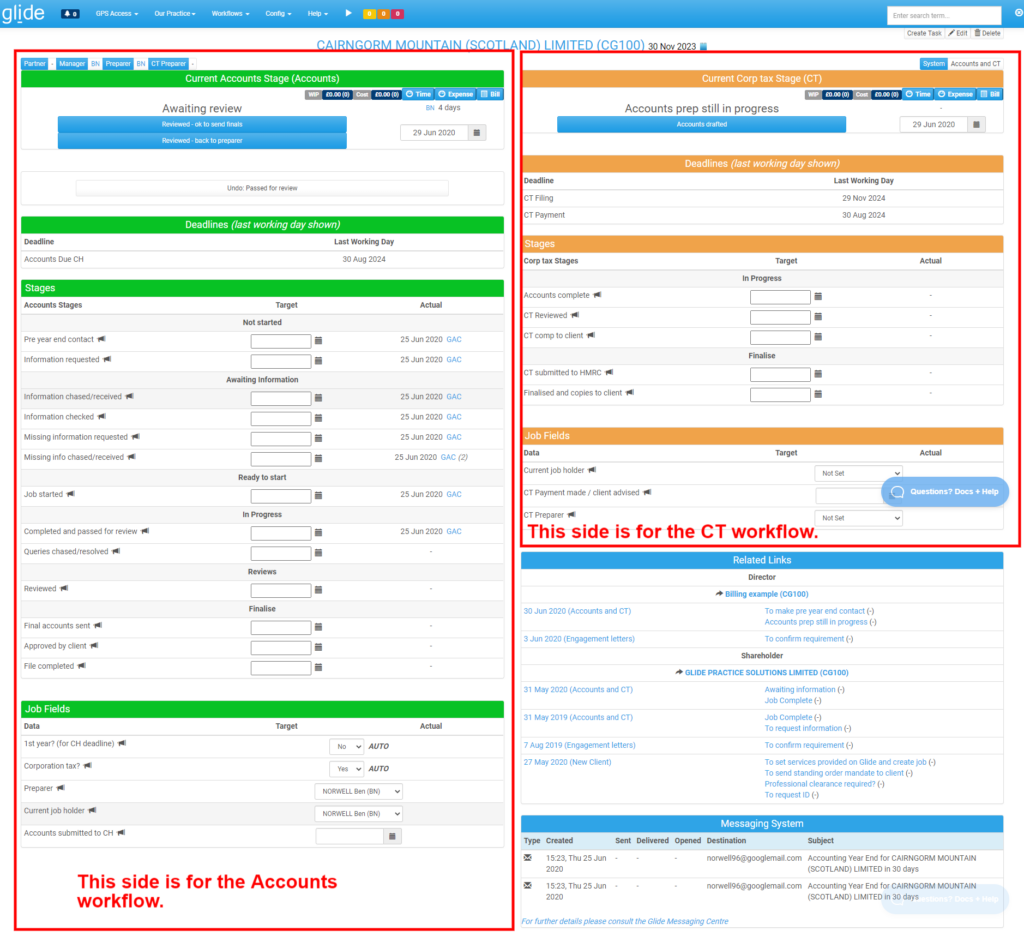Open Questions? Docs + Help chat

pos(945,492)
